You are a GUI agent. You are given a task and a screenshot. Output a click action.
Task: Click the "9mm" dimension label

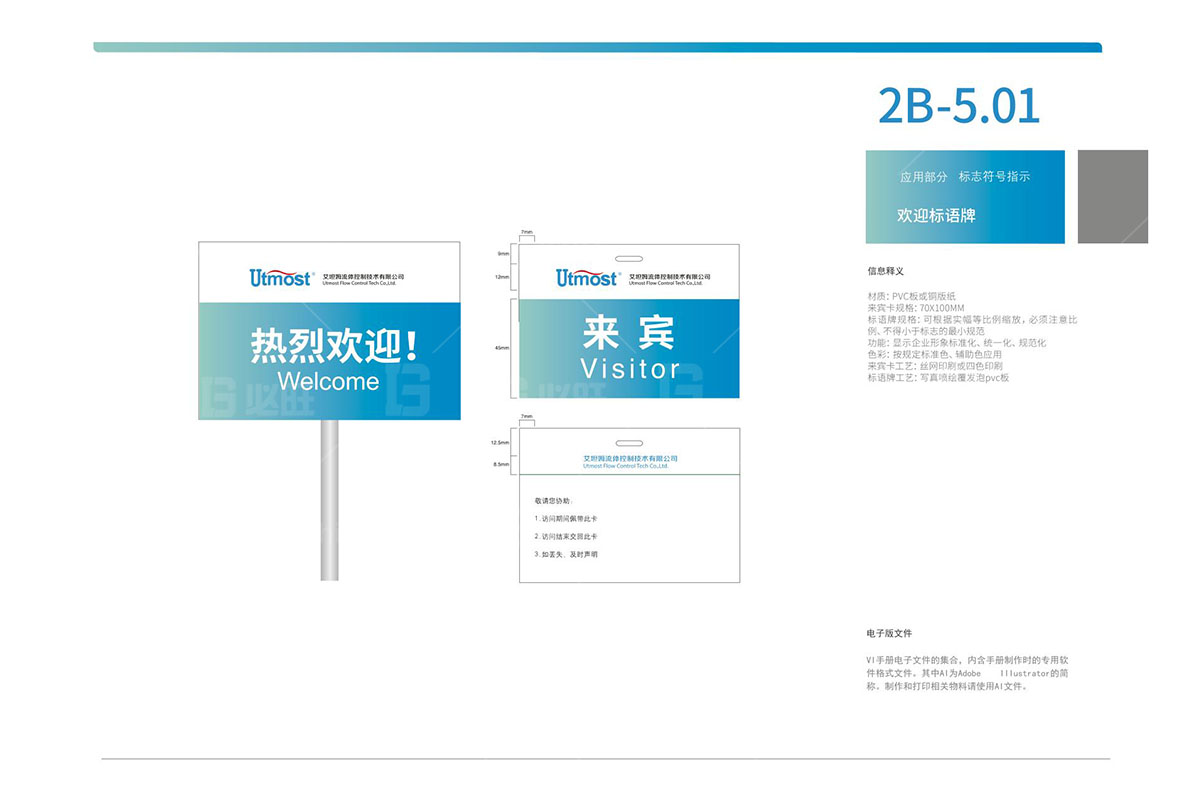click(504, 254)
